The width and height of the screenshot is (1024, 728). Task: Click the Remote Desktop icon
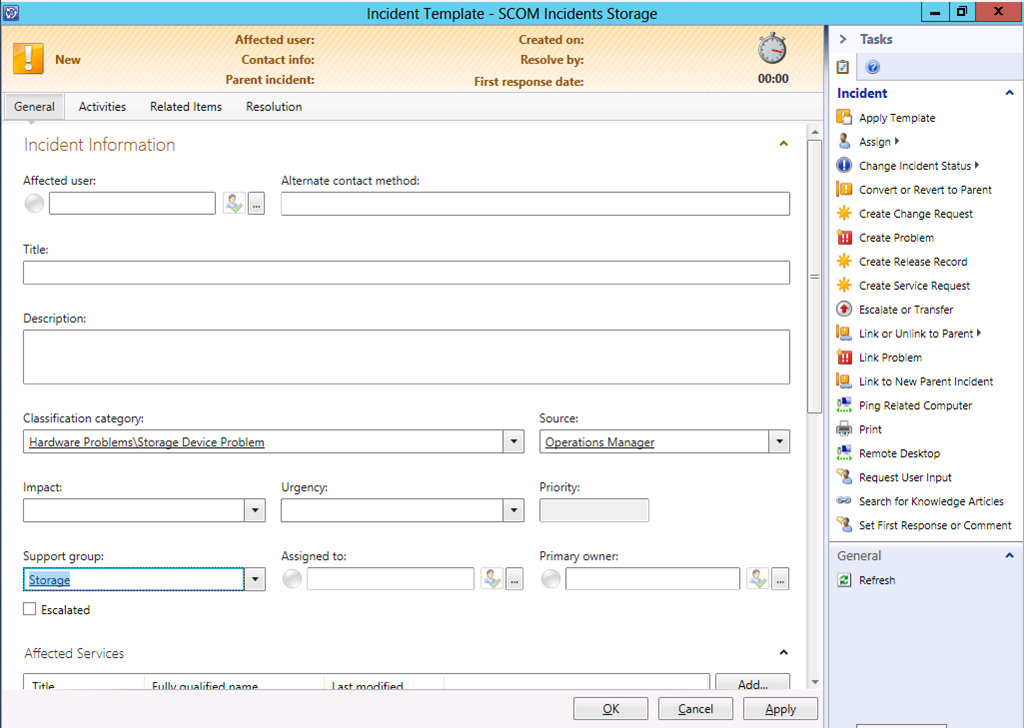click(844, 454)
